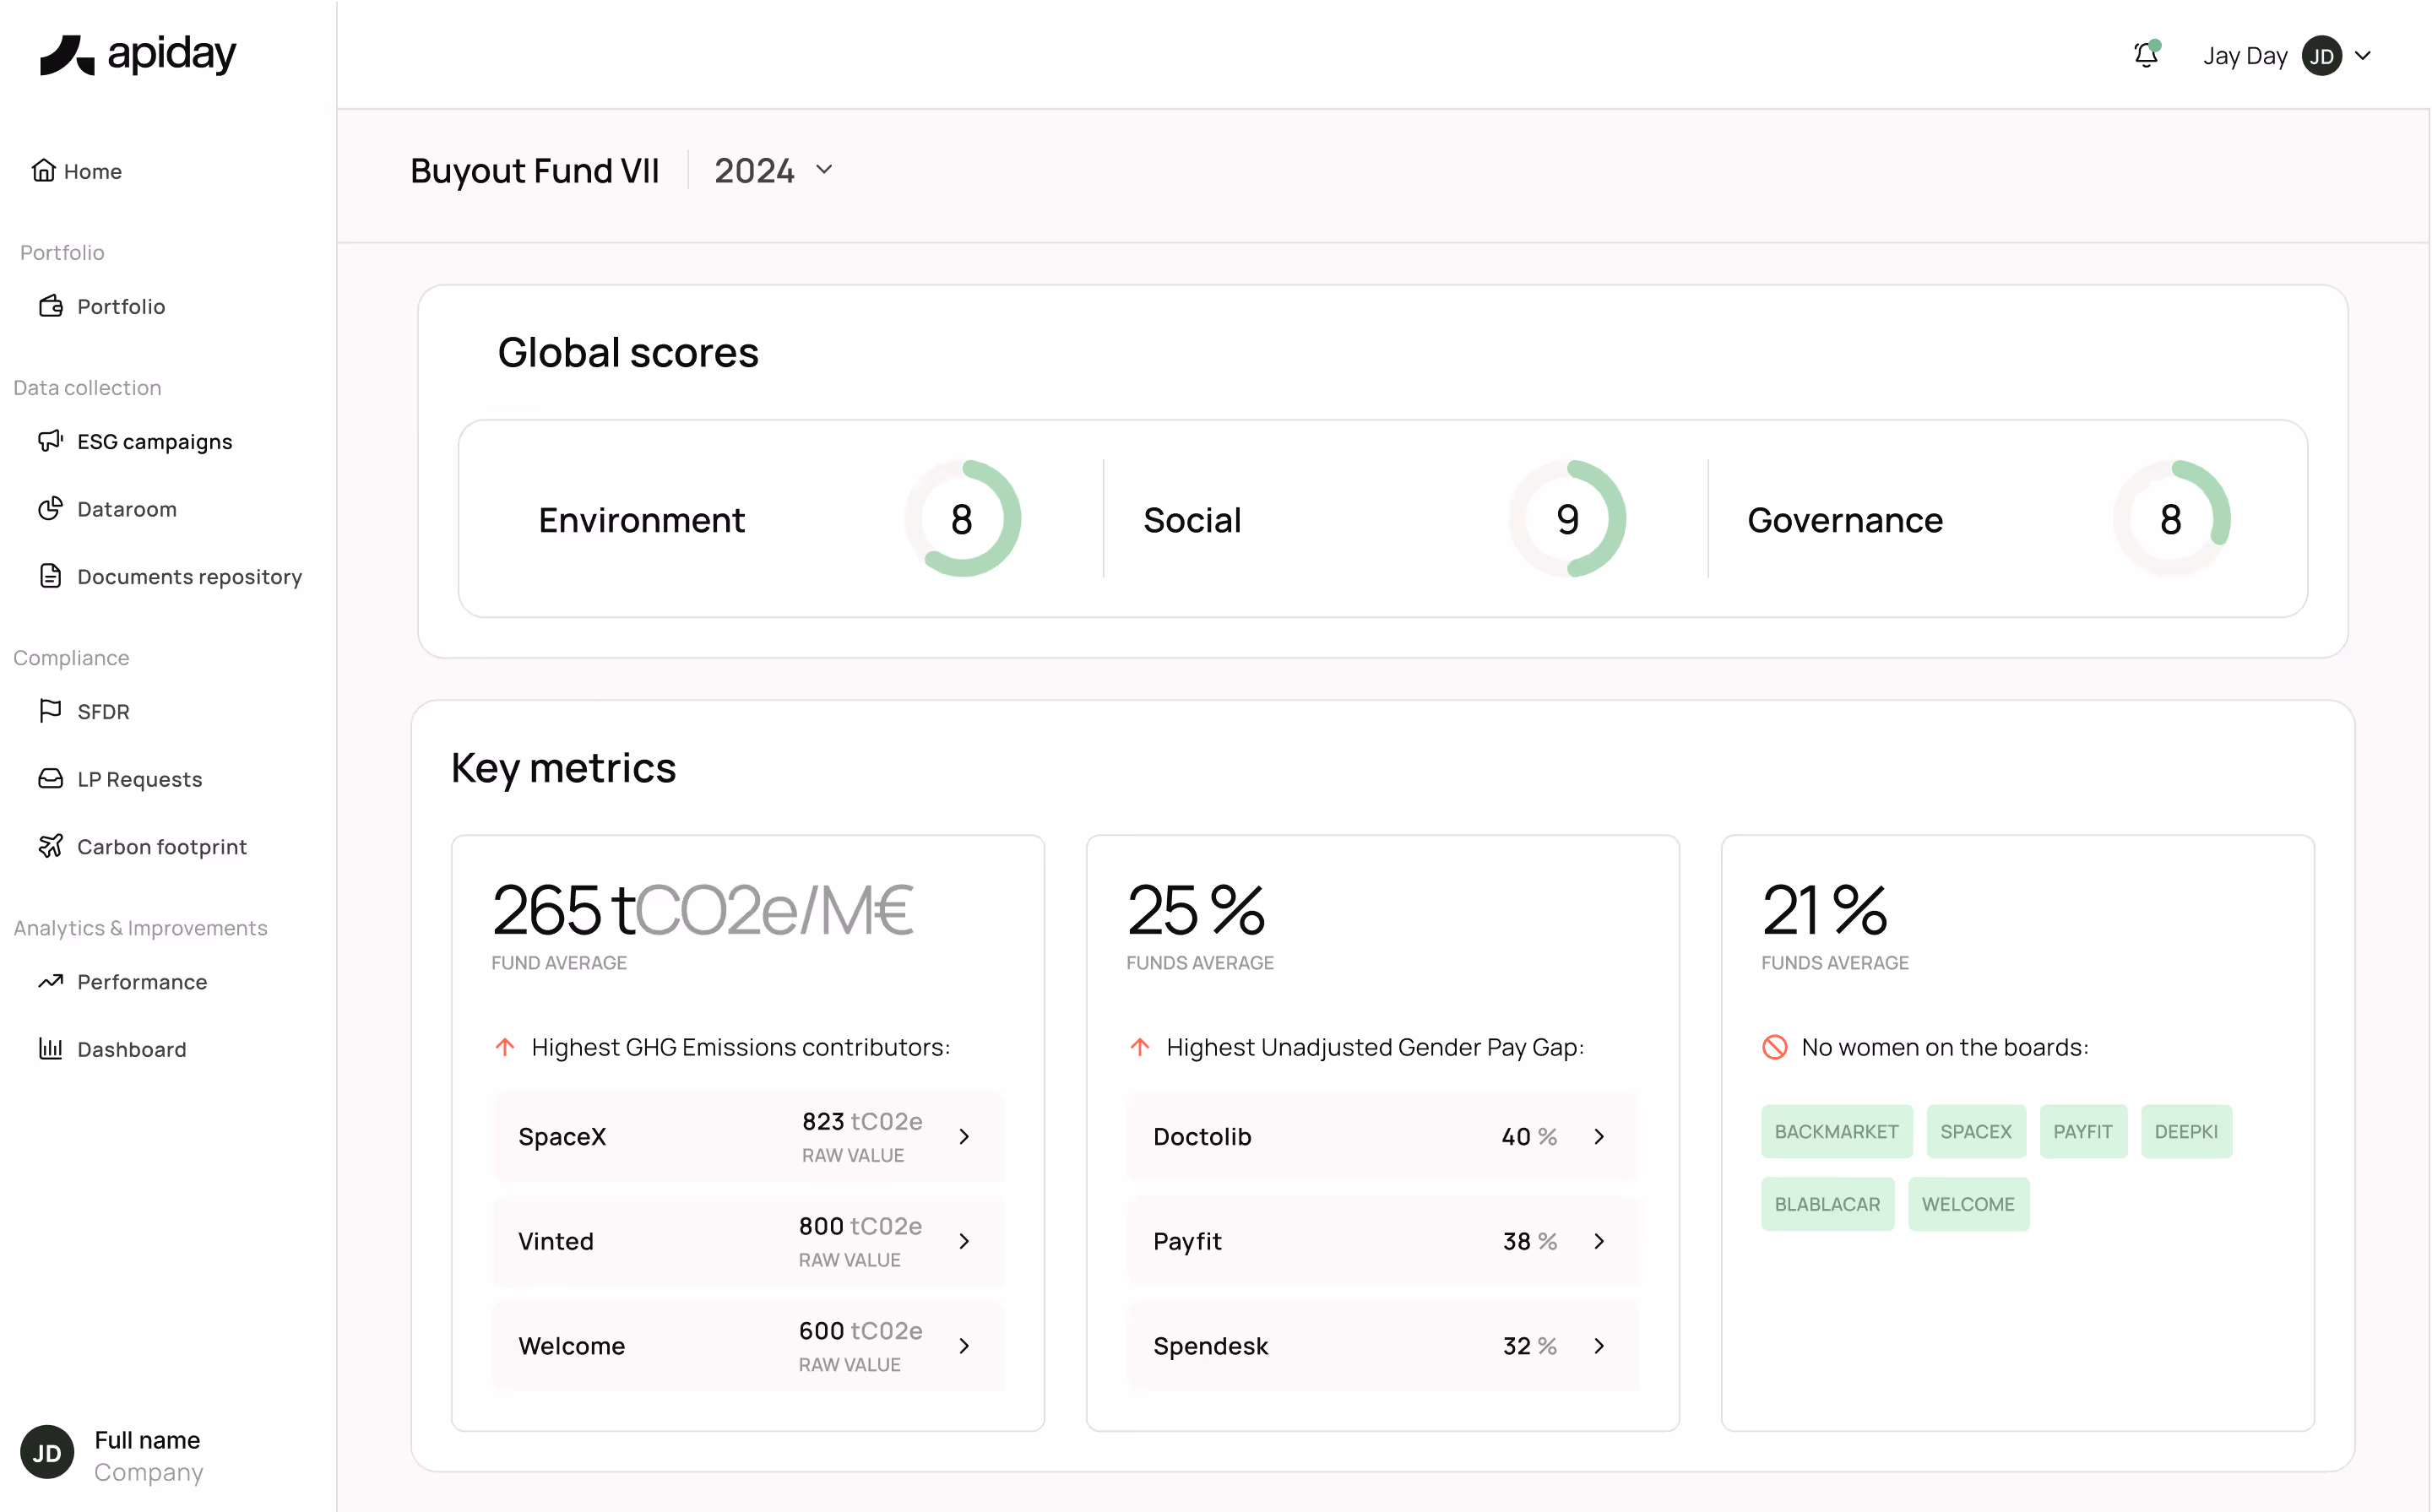Click the Dashboard bar chart icon

coord(50,1048)
